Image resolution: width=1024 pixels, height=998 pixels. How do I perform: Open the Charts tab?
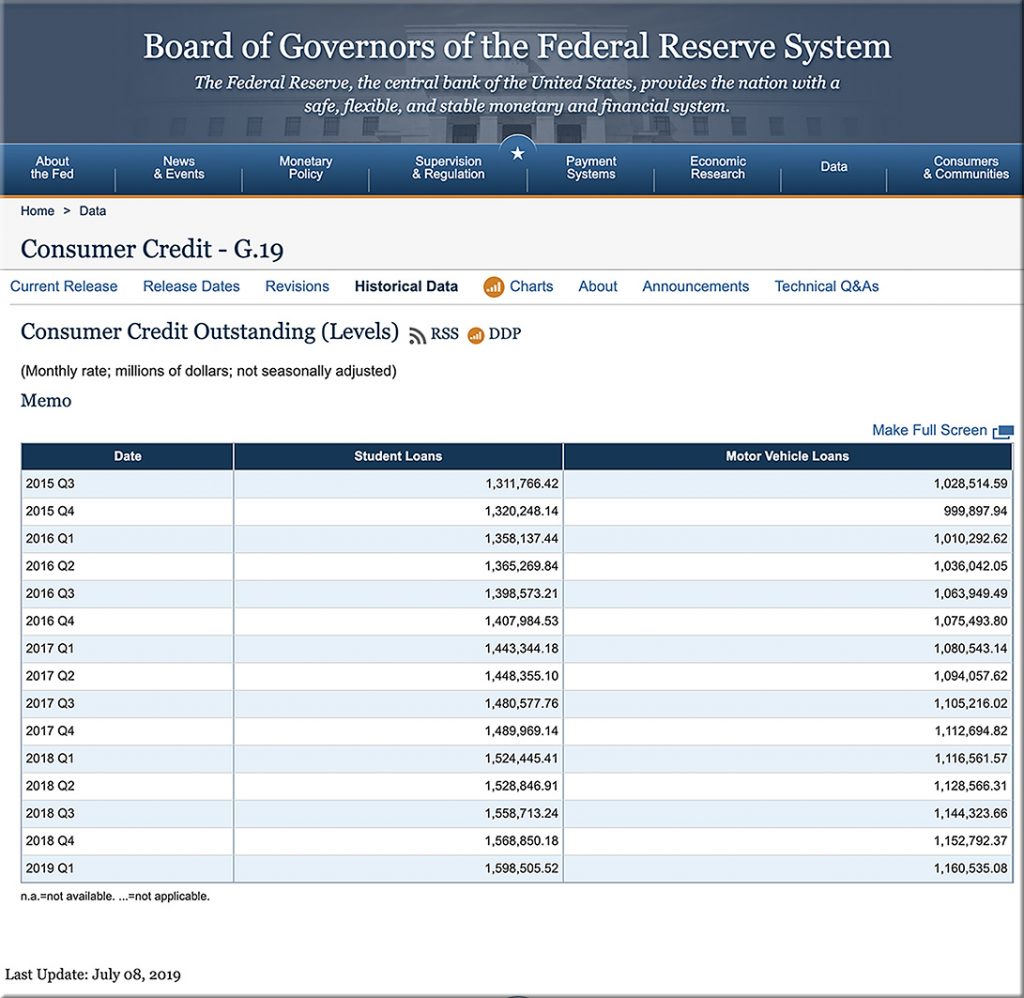pos(532,286)
